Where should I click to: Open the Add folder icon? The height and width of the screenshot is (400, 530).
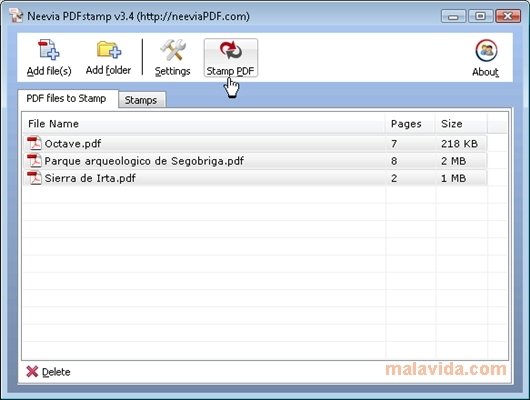click(109, 50)
